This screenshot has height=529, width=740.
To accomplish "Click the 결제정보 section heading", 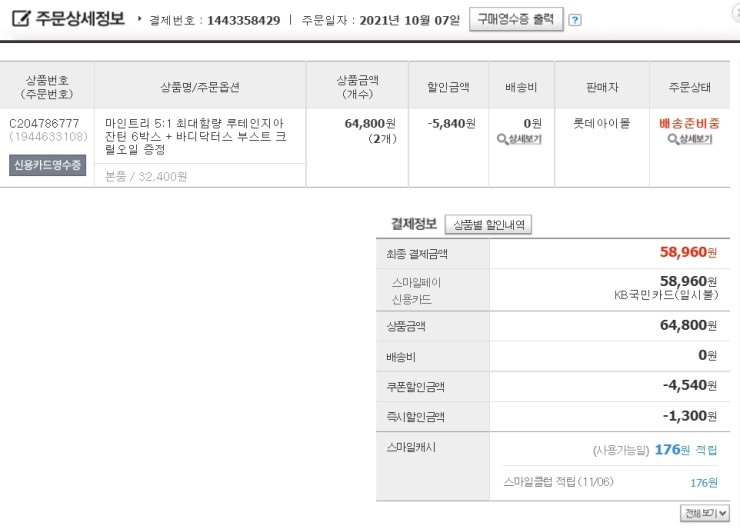I will [x=414, y=224].
